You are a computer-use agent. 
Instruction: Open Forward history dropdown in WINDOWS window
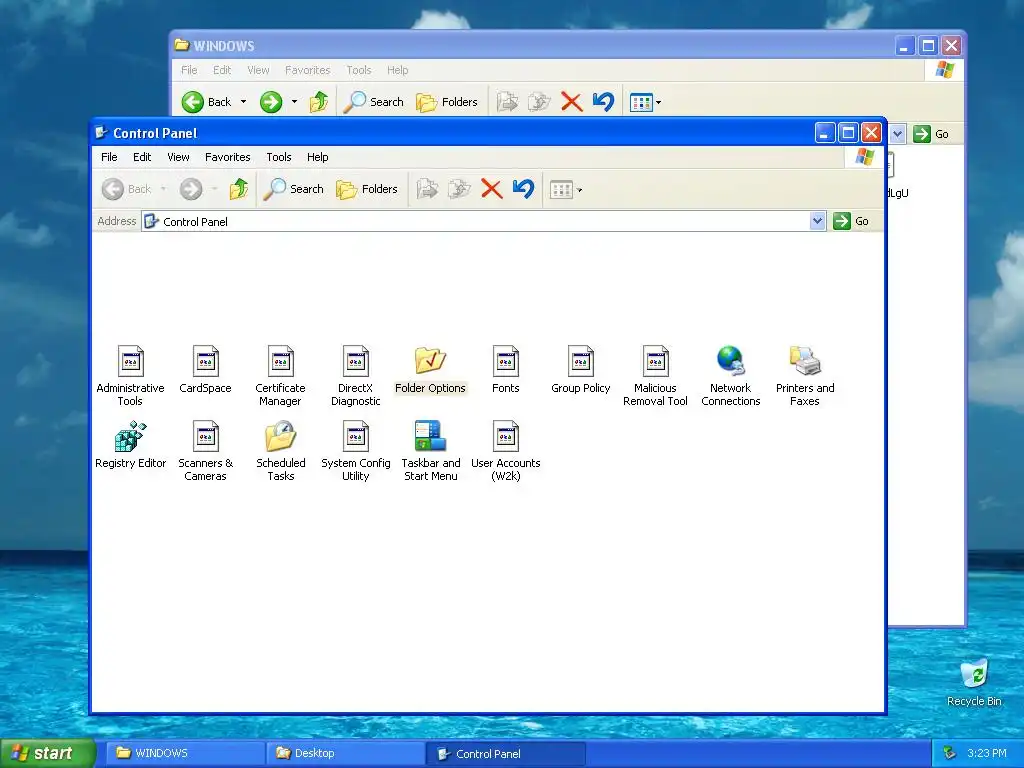point(294,102)
